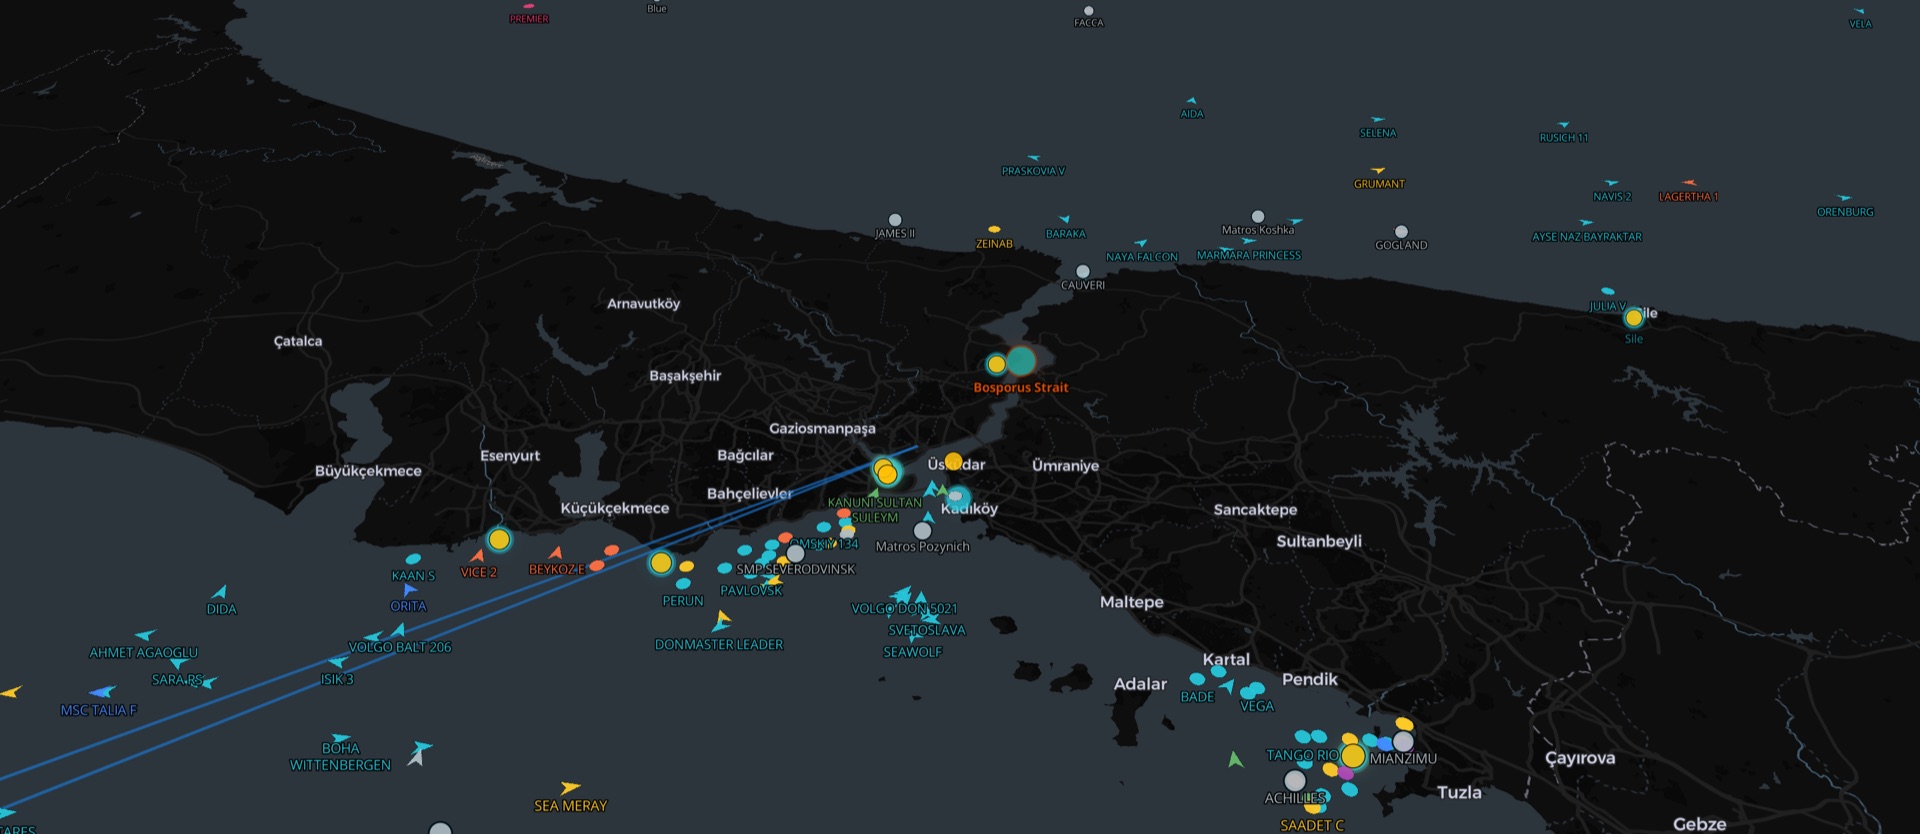Select the Büyükçekmece place name
Viewport: 1920px width, 834px height.
tap(368, 471)
